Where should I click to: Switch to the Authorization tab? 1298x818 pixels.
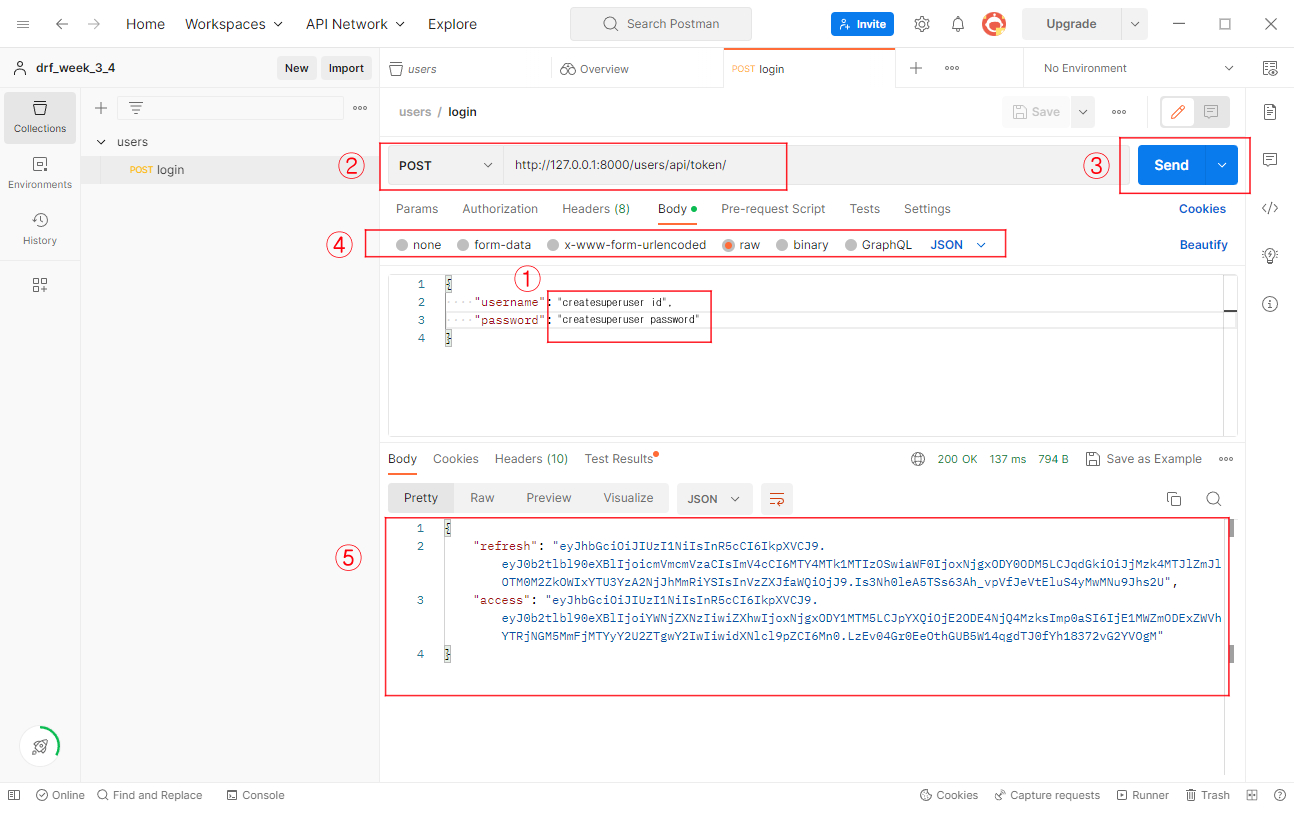(500, 209)
